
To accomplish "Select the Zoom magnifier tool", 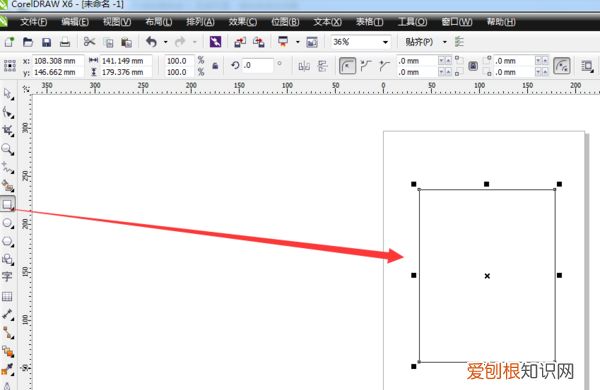I will pos(8,149).
